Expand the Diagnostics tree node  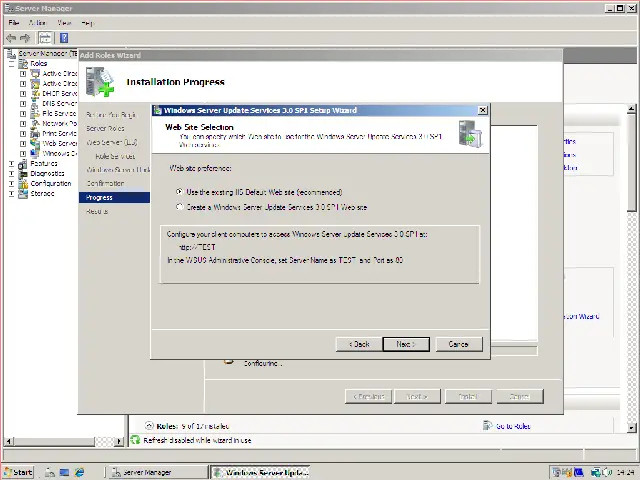[x=11, y=173]
